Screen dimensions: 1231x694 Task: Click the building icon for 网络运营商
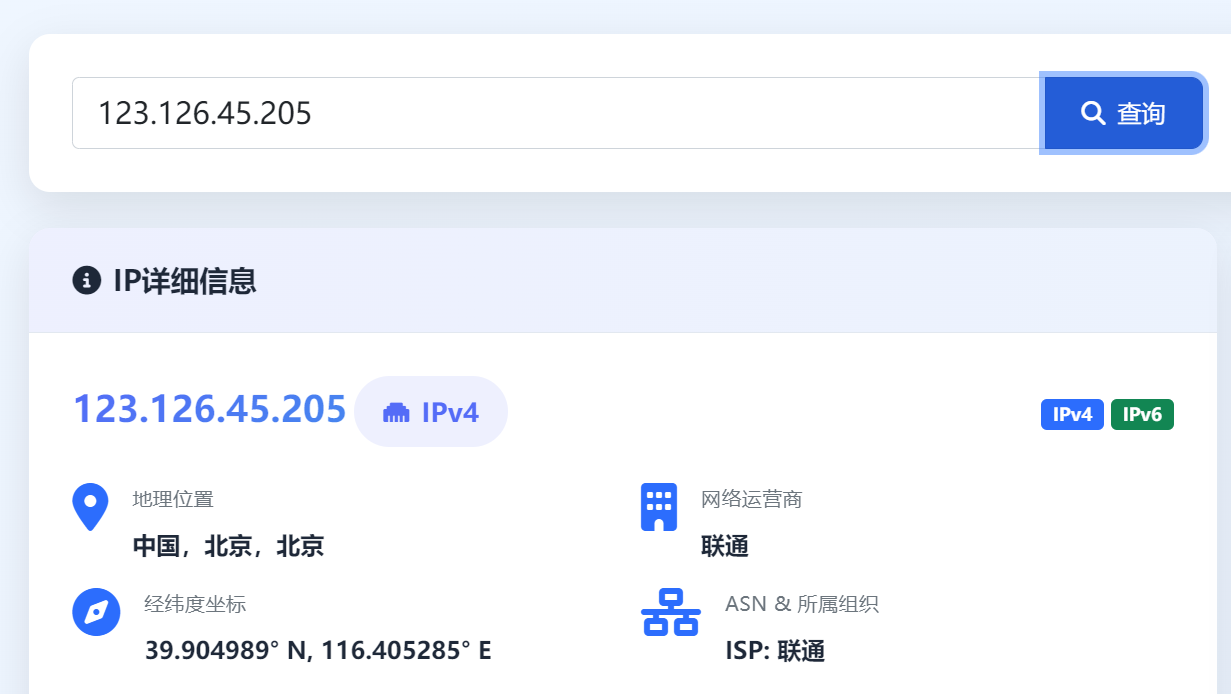point(658,506)
